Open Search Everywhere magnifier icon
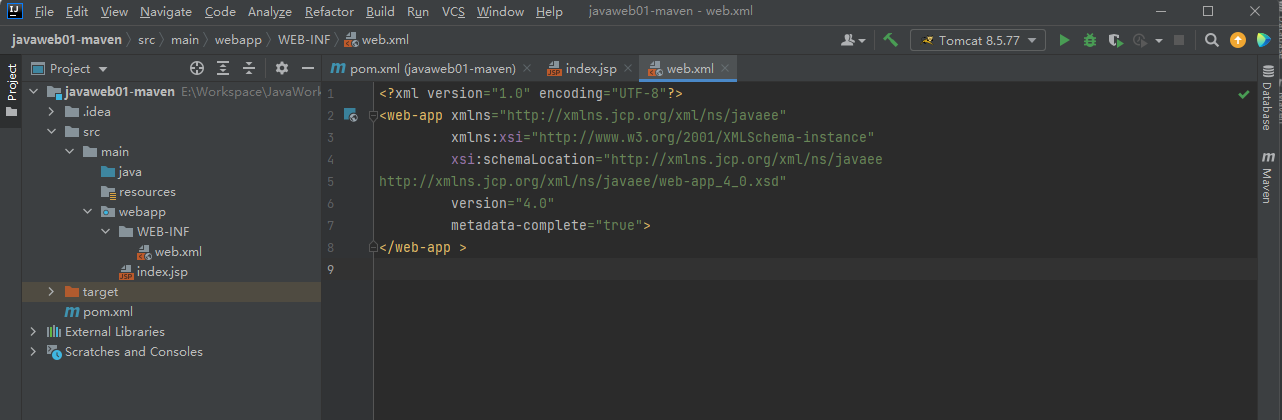 [x=1211, y=40]
